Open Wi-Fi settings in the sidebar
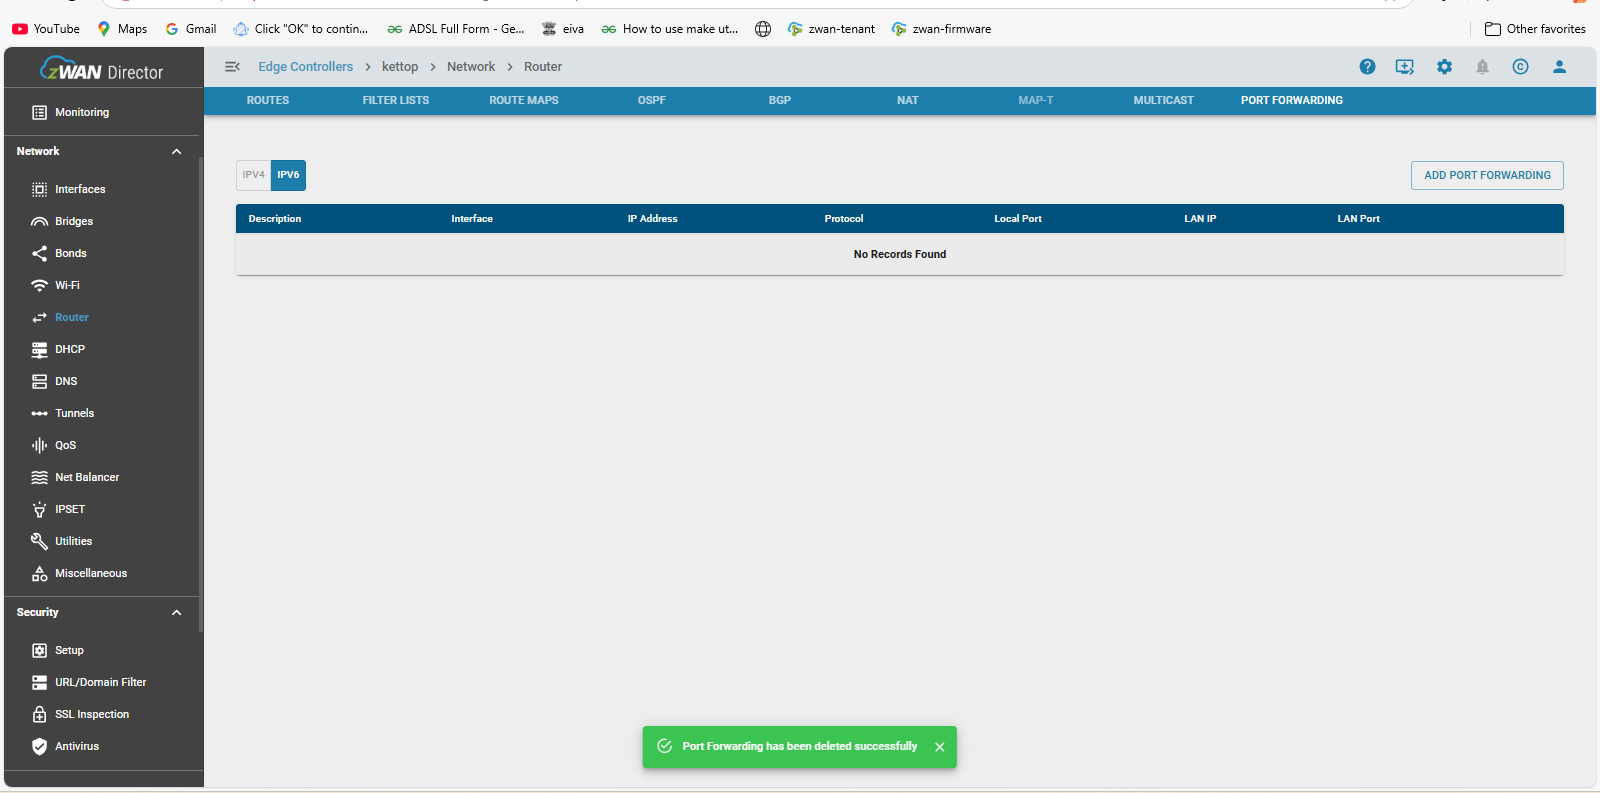This screenshot has height=793, width=1600. click(x=67, y=285)
